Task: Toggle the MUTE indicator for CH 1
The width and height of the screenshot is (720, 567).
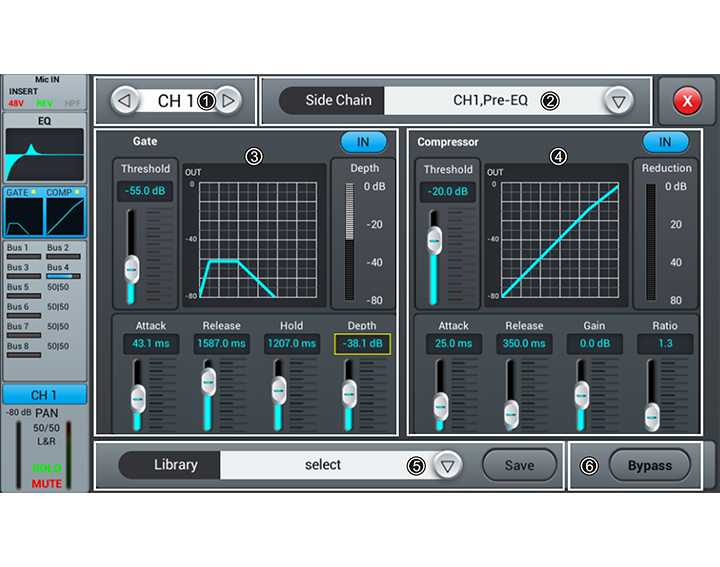Action: click(46, 484)
